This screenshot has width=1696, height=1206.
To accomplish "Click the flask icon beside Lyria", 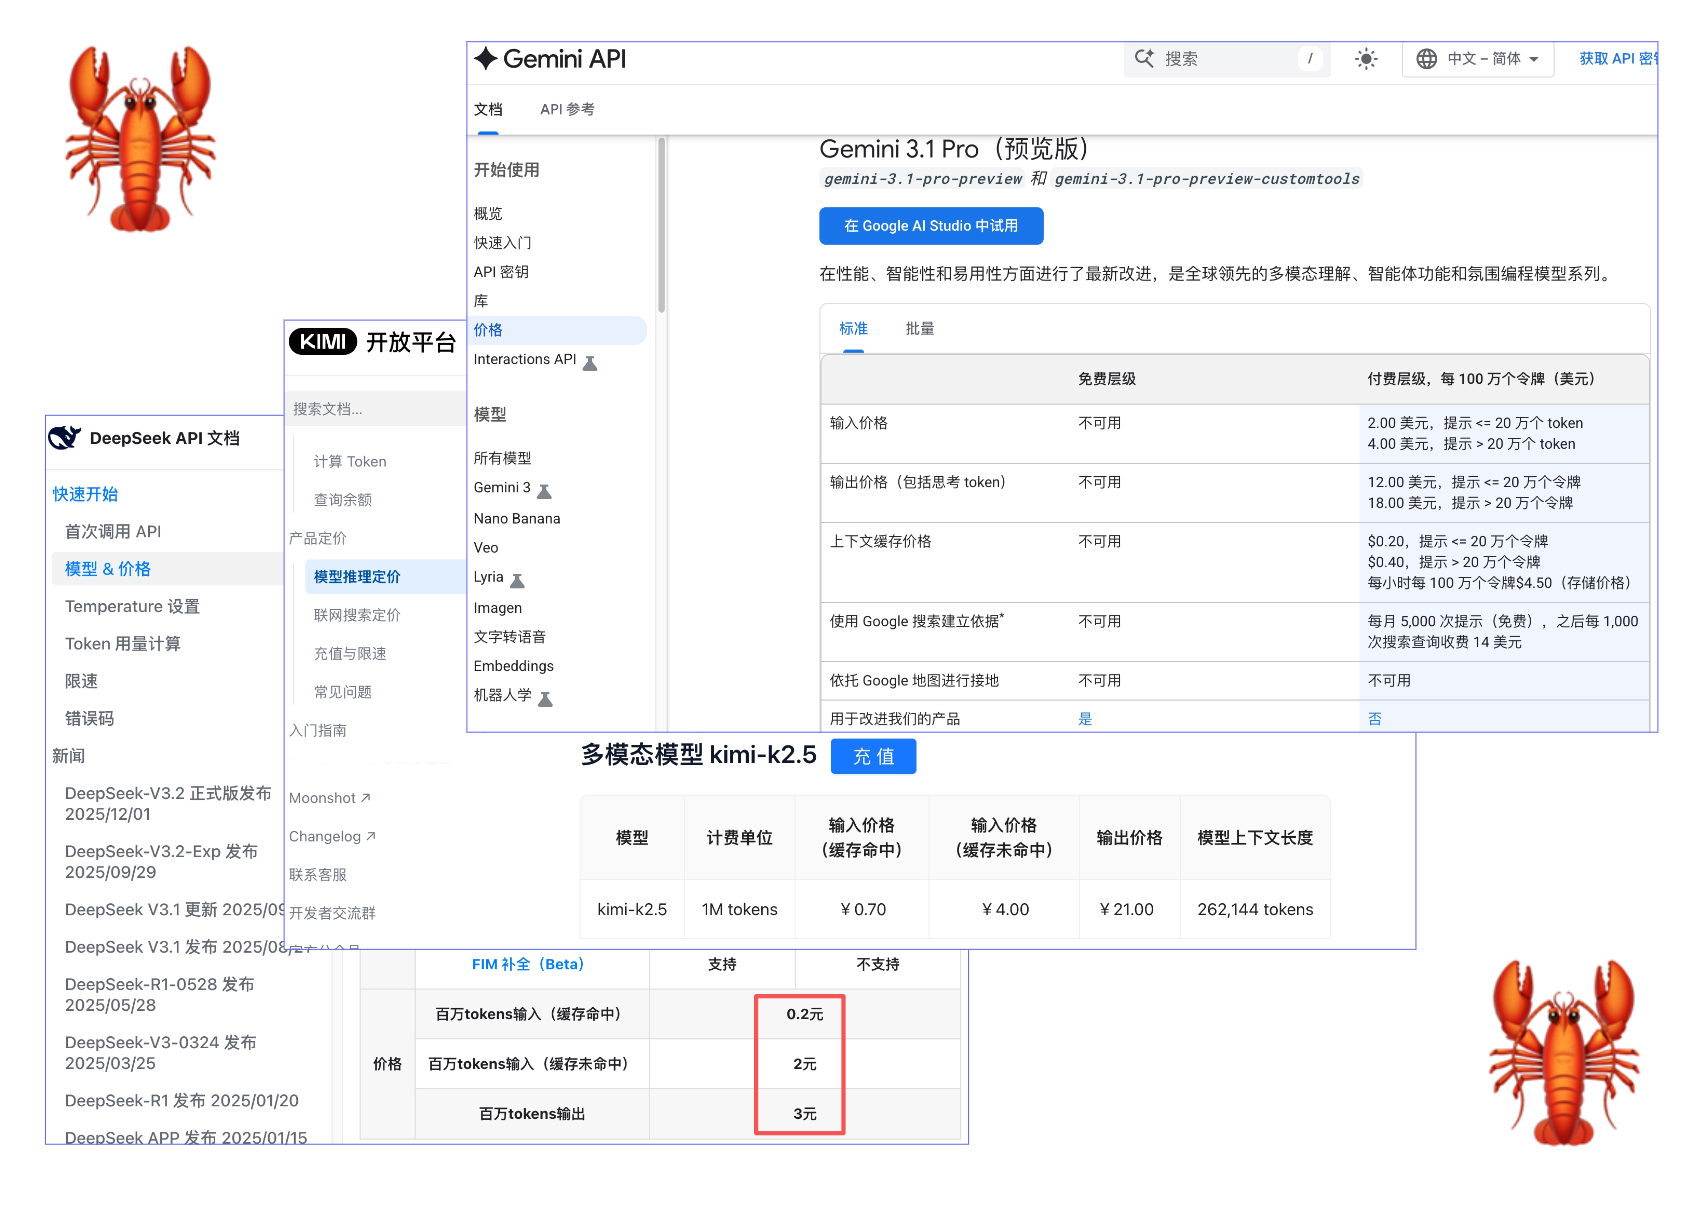I will pos(517,581).
